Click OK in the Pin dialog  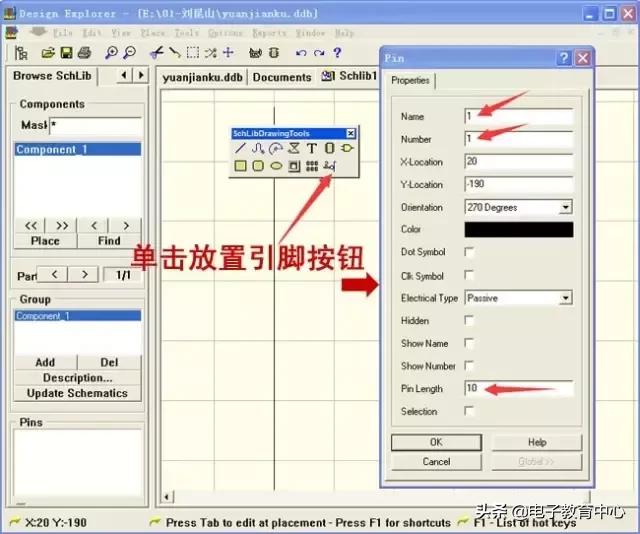436,442
